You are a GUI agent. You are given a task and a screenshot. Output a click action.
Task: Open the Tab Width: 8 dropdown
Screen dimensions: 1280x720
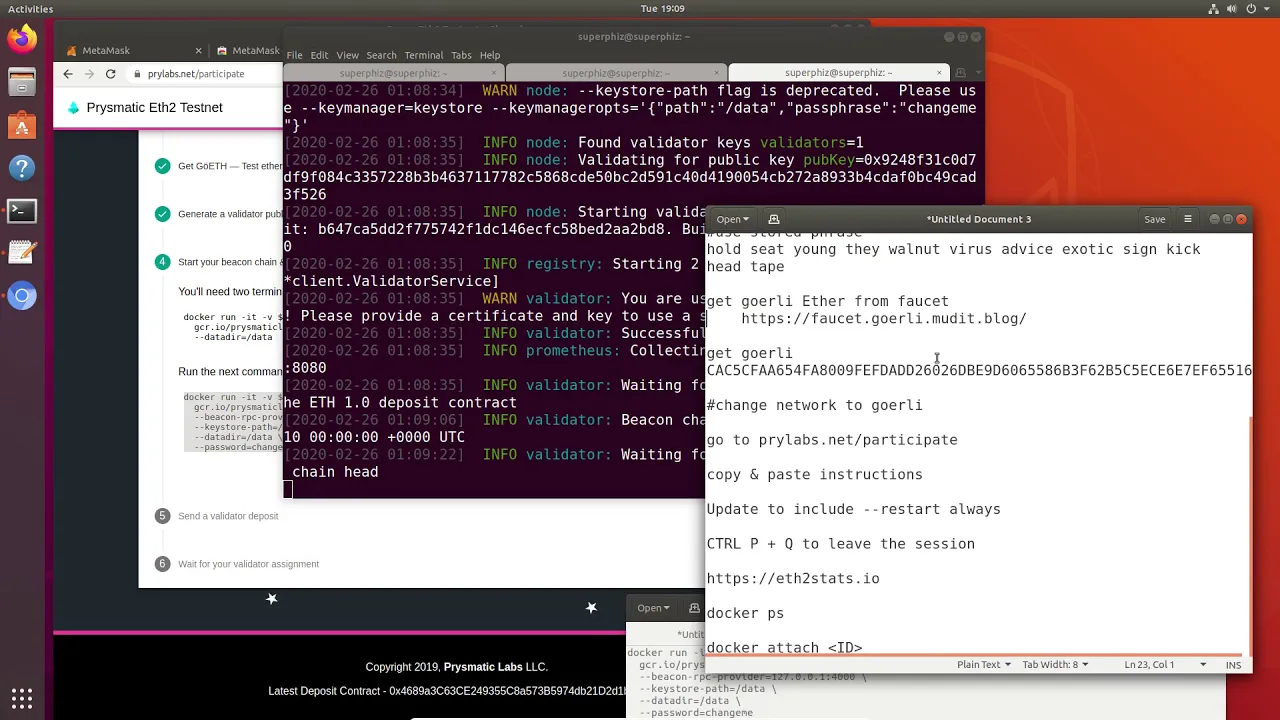[x=1056, y=665]
